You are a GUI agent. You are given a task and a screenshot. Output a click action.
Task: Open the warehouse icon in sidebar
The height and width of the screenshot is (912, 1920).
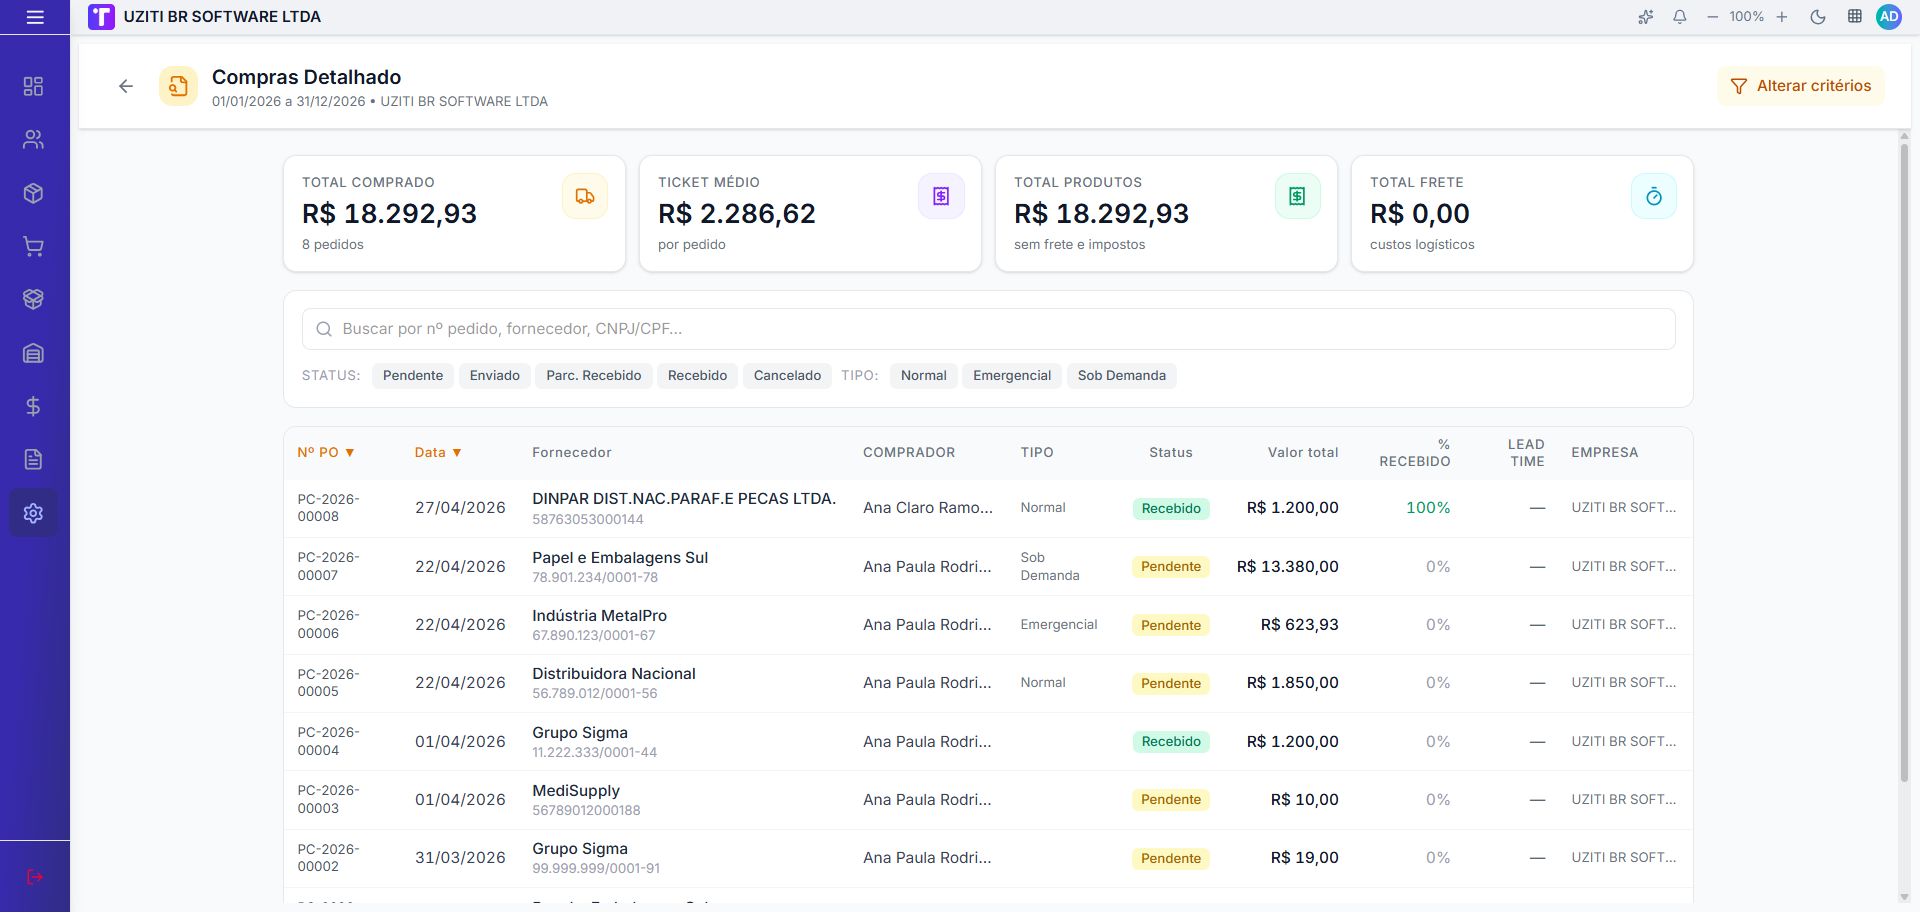point(33,353)
